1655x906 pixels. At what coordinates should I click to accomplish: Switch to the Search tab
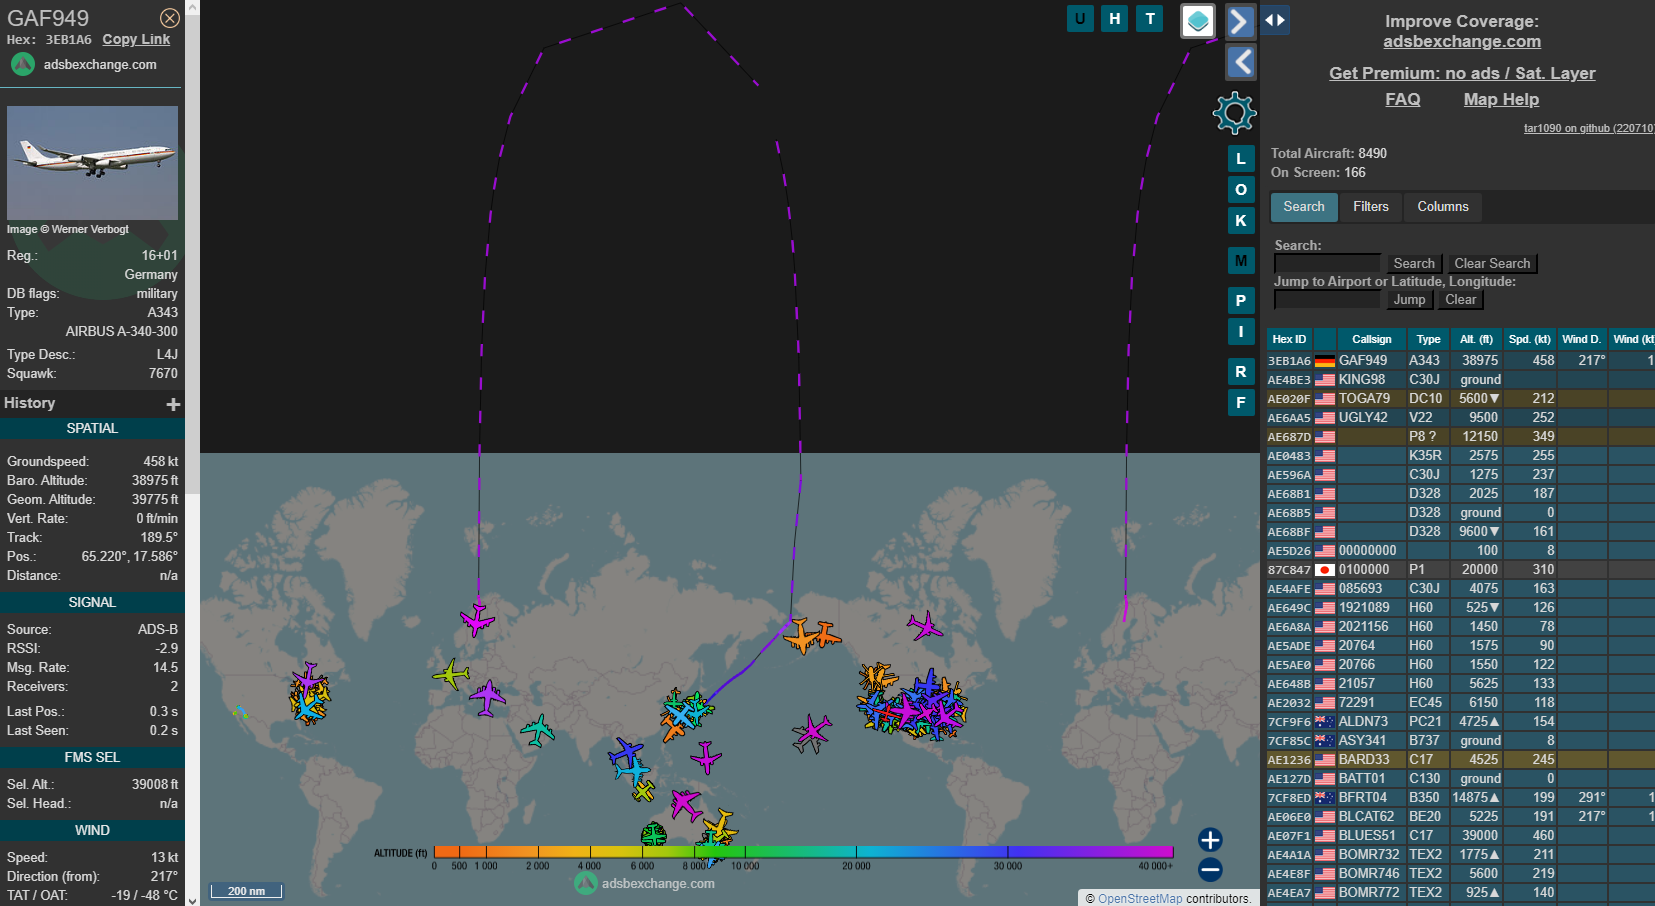(x=1304, y=207)
